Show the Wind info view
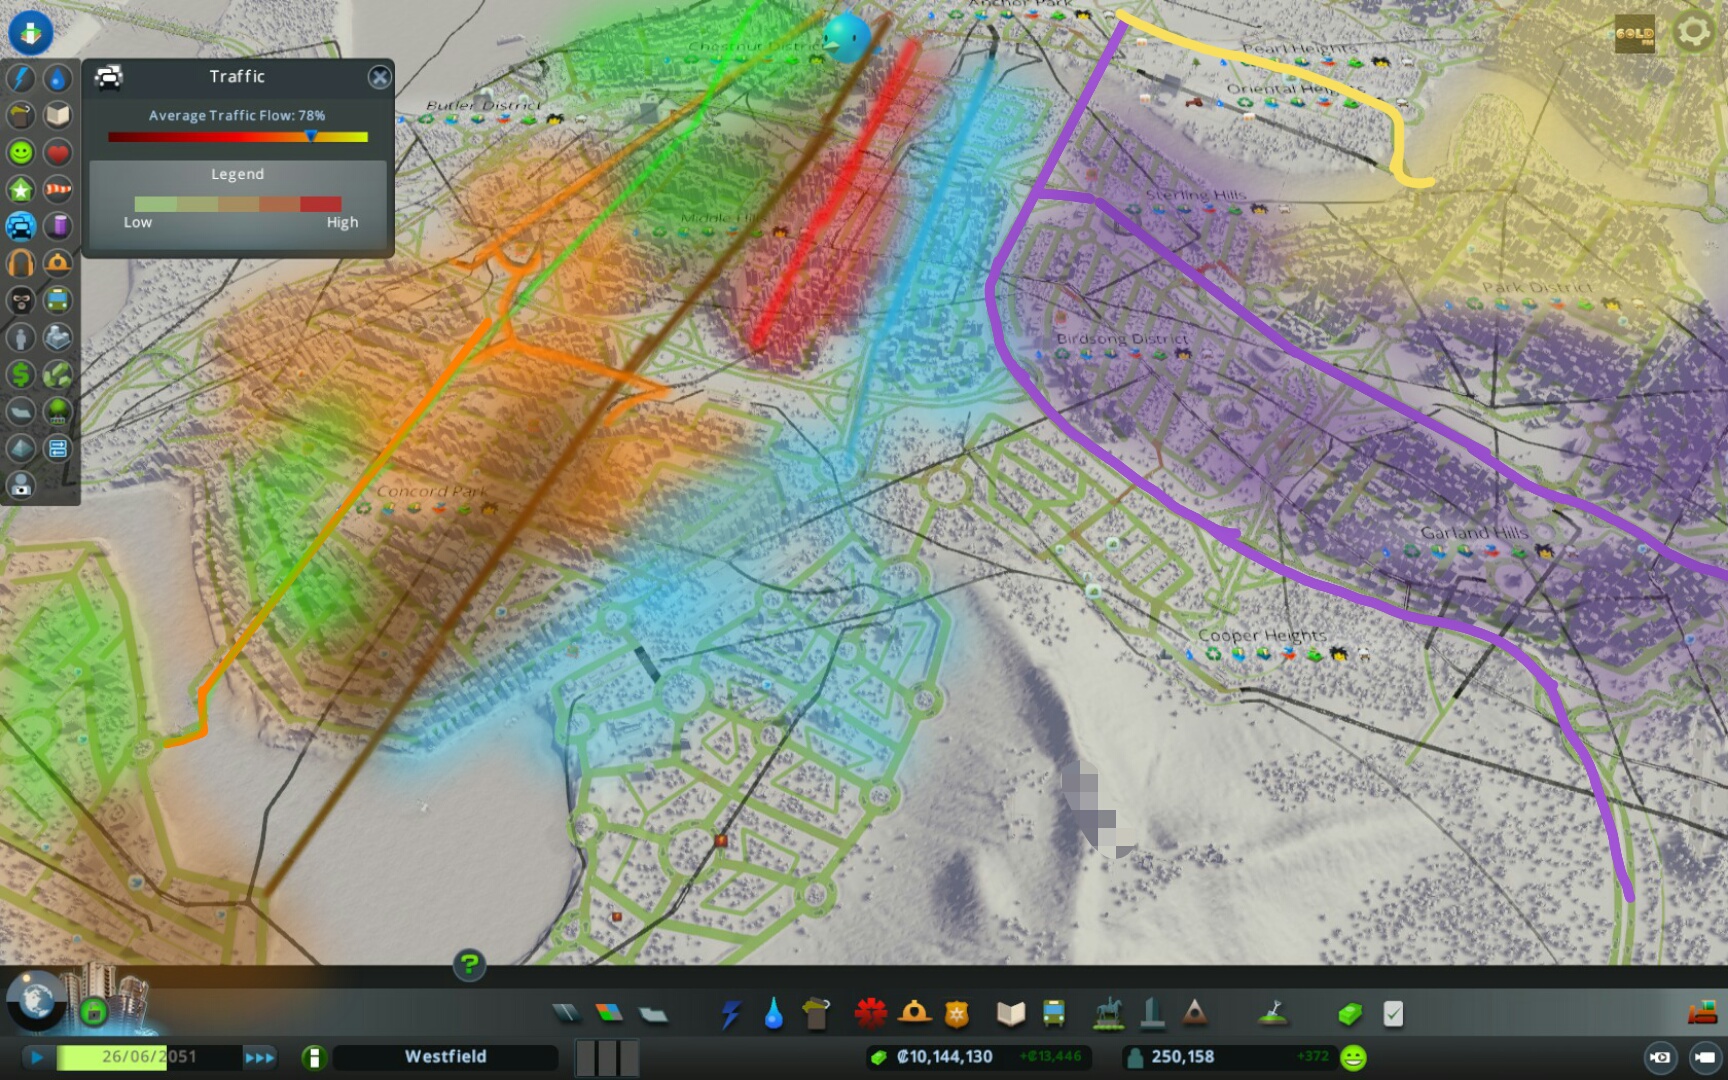 tap(58, 189)
